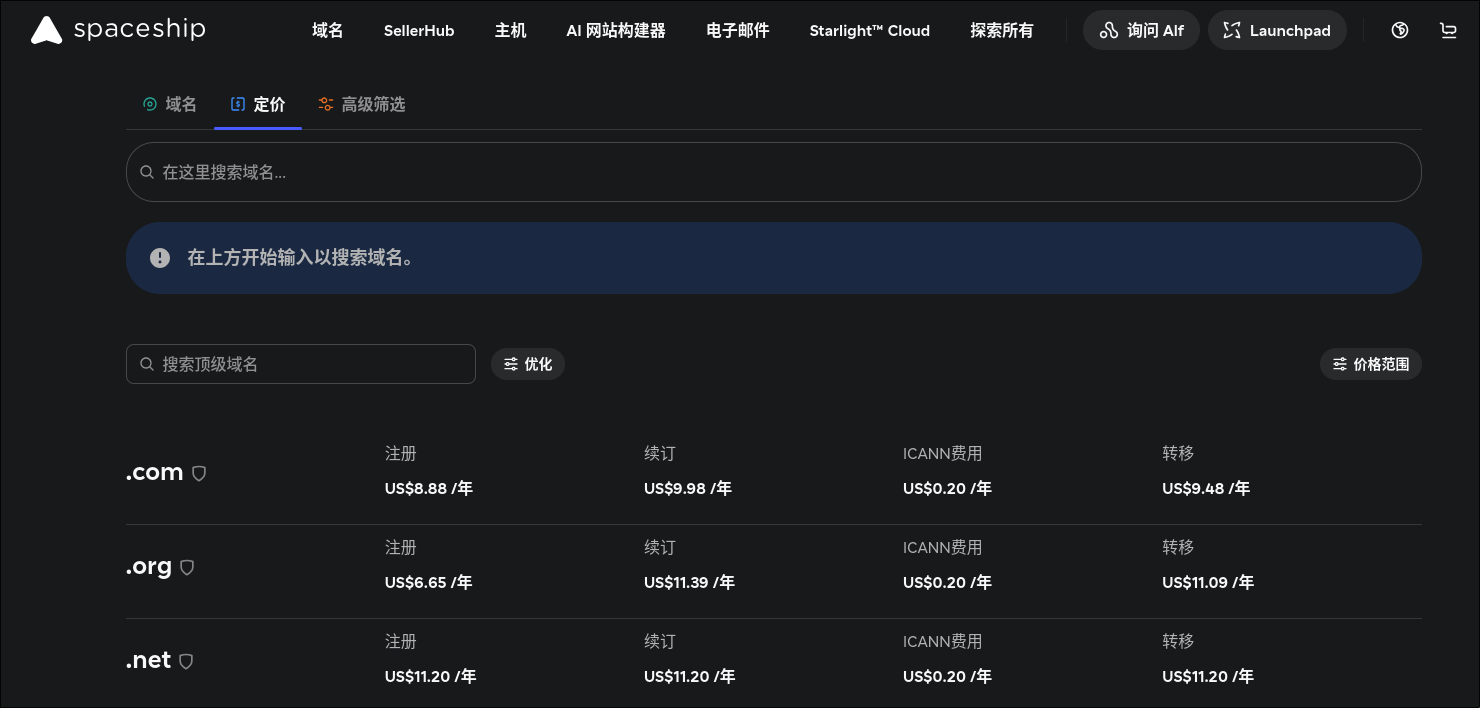Open the 价格范围 filter
This screenshot has height=708, width=1480.
pos(1371,364)
